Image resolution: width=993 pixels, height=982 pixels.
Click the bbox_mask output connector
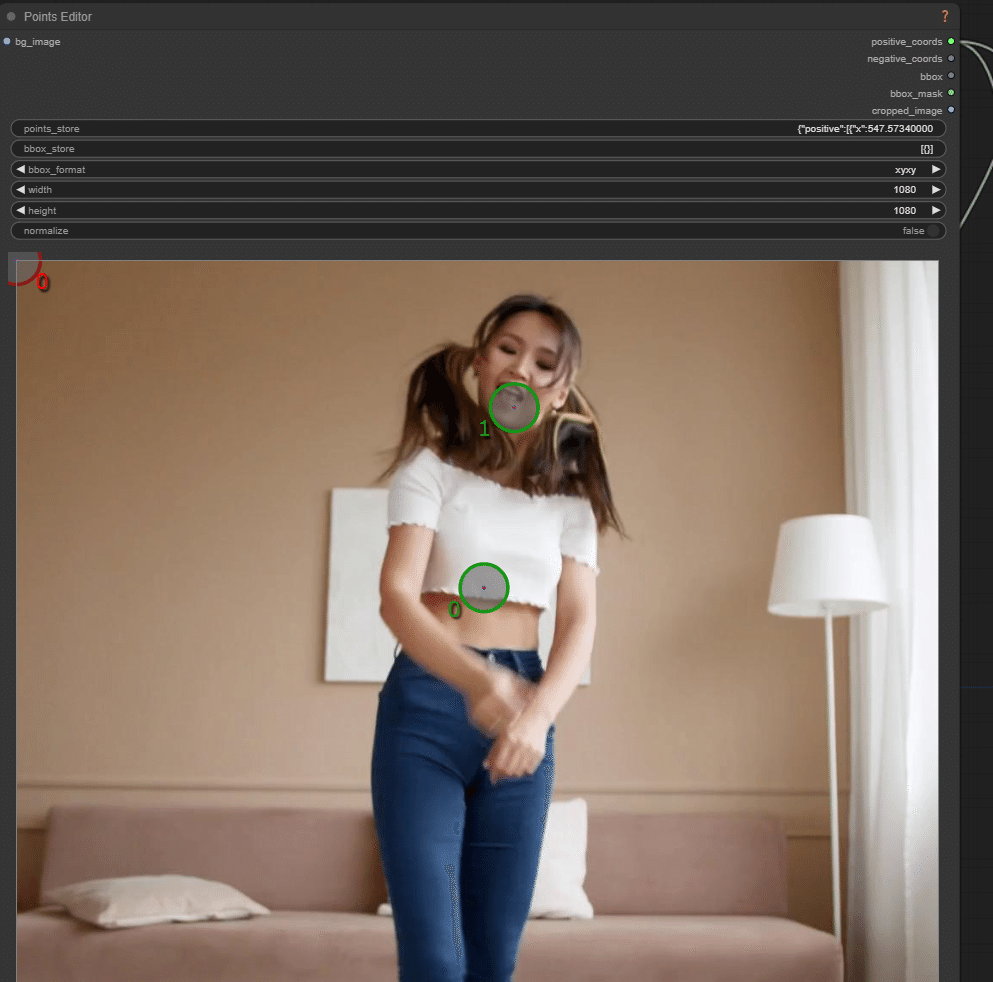[951, 93]
